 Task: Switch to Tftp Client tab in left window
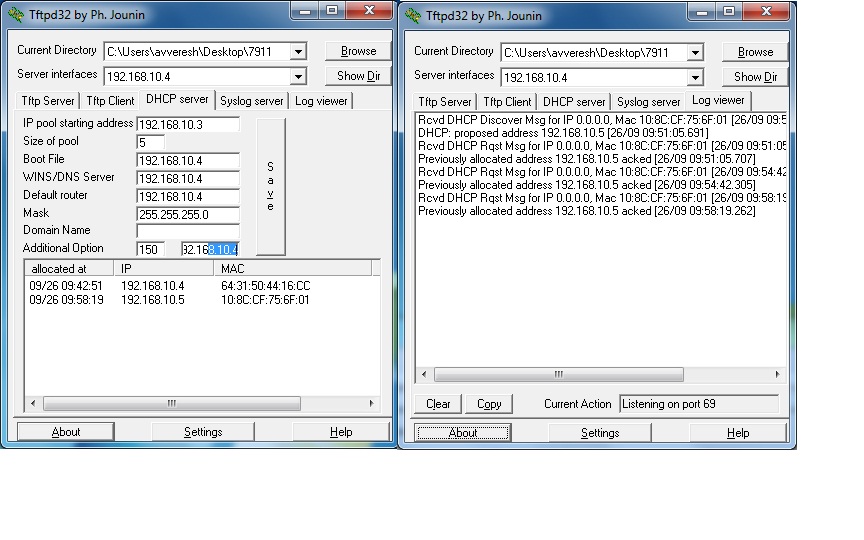click(110, 101)
